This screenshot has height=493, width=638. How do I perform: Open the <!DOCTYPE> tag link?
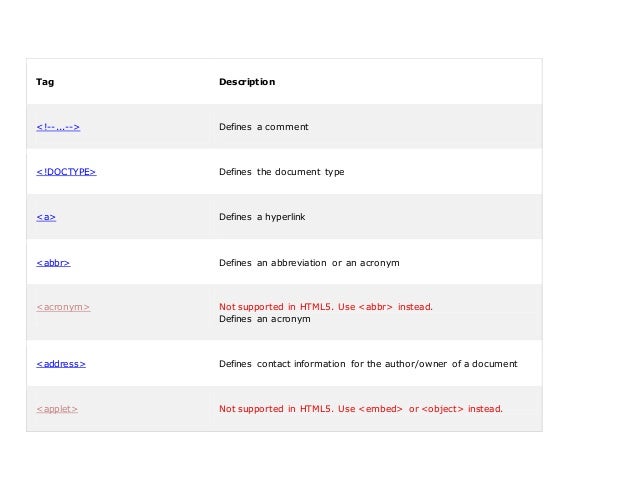pyautogui.click(x=66, y=172)
